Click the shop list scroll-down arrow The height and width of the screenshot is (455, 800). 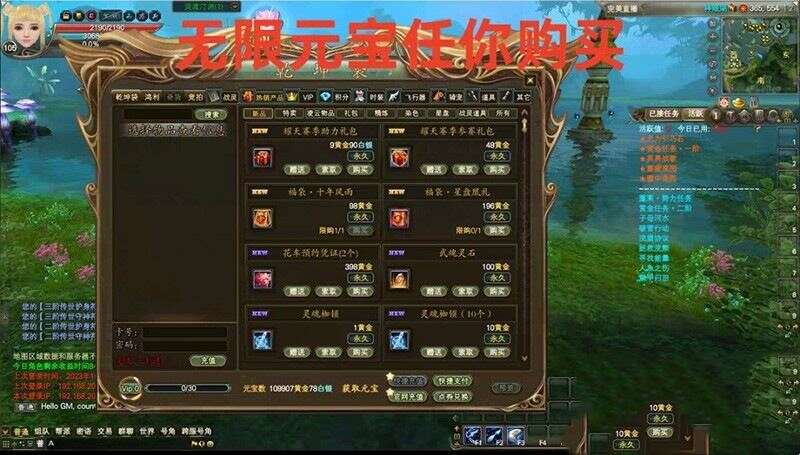point(525,359)
